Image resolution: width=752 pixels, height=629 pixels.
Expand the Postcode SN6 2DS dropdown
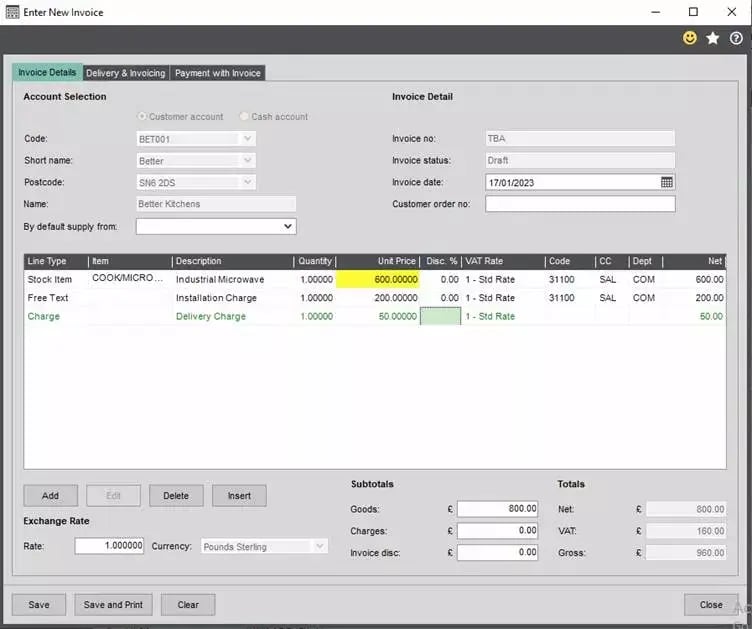(x=247, y=182)
